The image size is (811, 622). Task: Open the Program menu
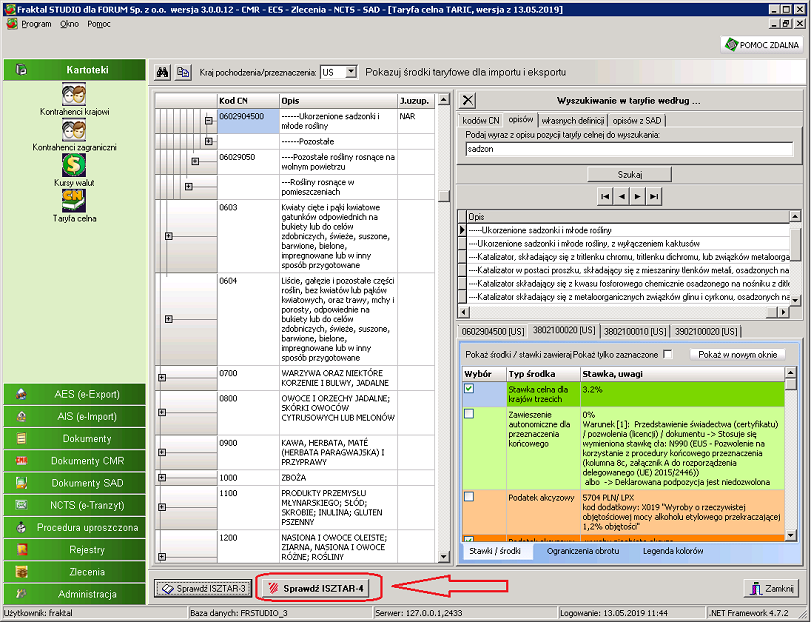[36, 24]
